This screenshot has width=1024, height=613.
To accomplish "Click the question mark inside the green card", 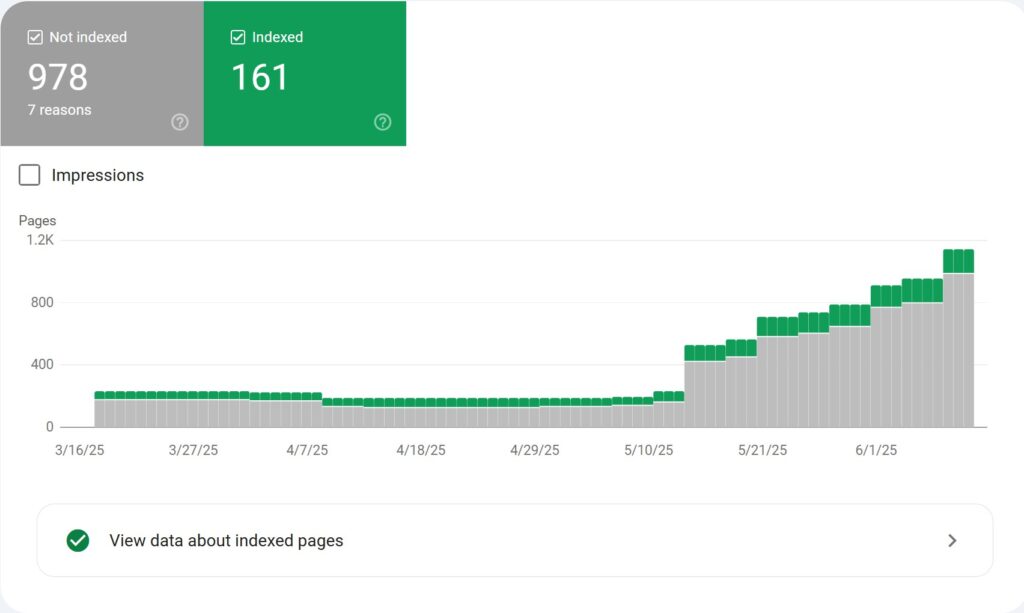I will [x=383, y=122].
